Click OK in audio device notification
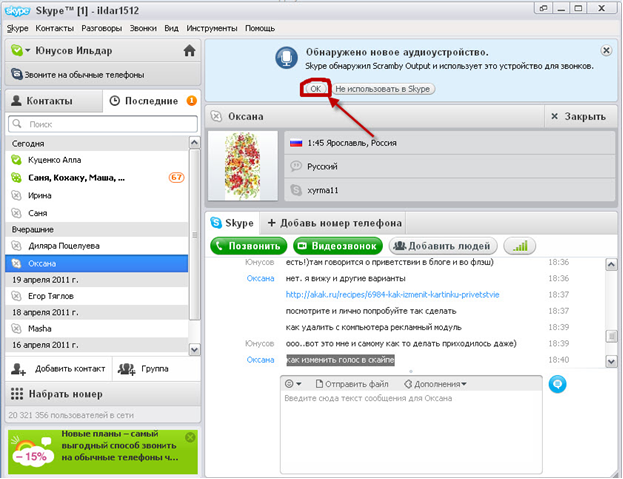Screen dimensions: 623x479 (x=315, y=89)
